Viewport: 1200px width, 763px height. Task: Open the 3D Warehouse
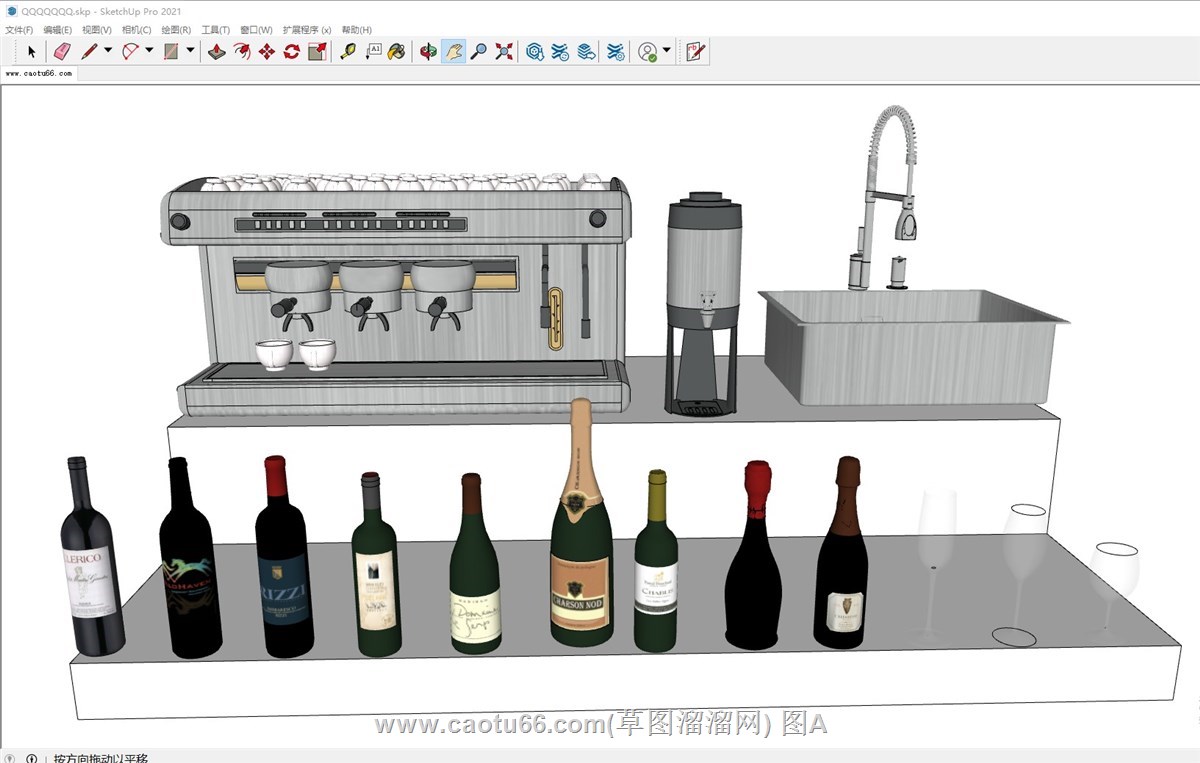click(x=535, y=52)
